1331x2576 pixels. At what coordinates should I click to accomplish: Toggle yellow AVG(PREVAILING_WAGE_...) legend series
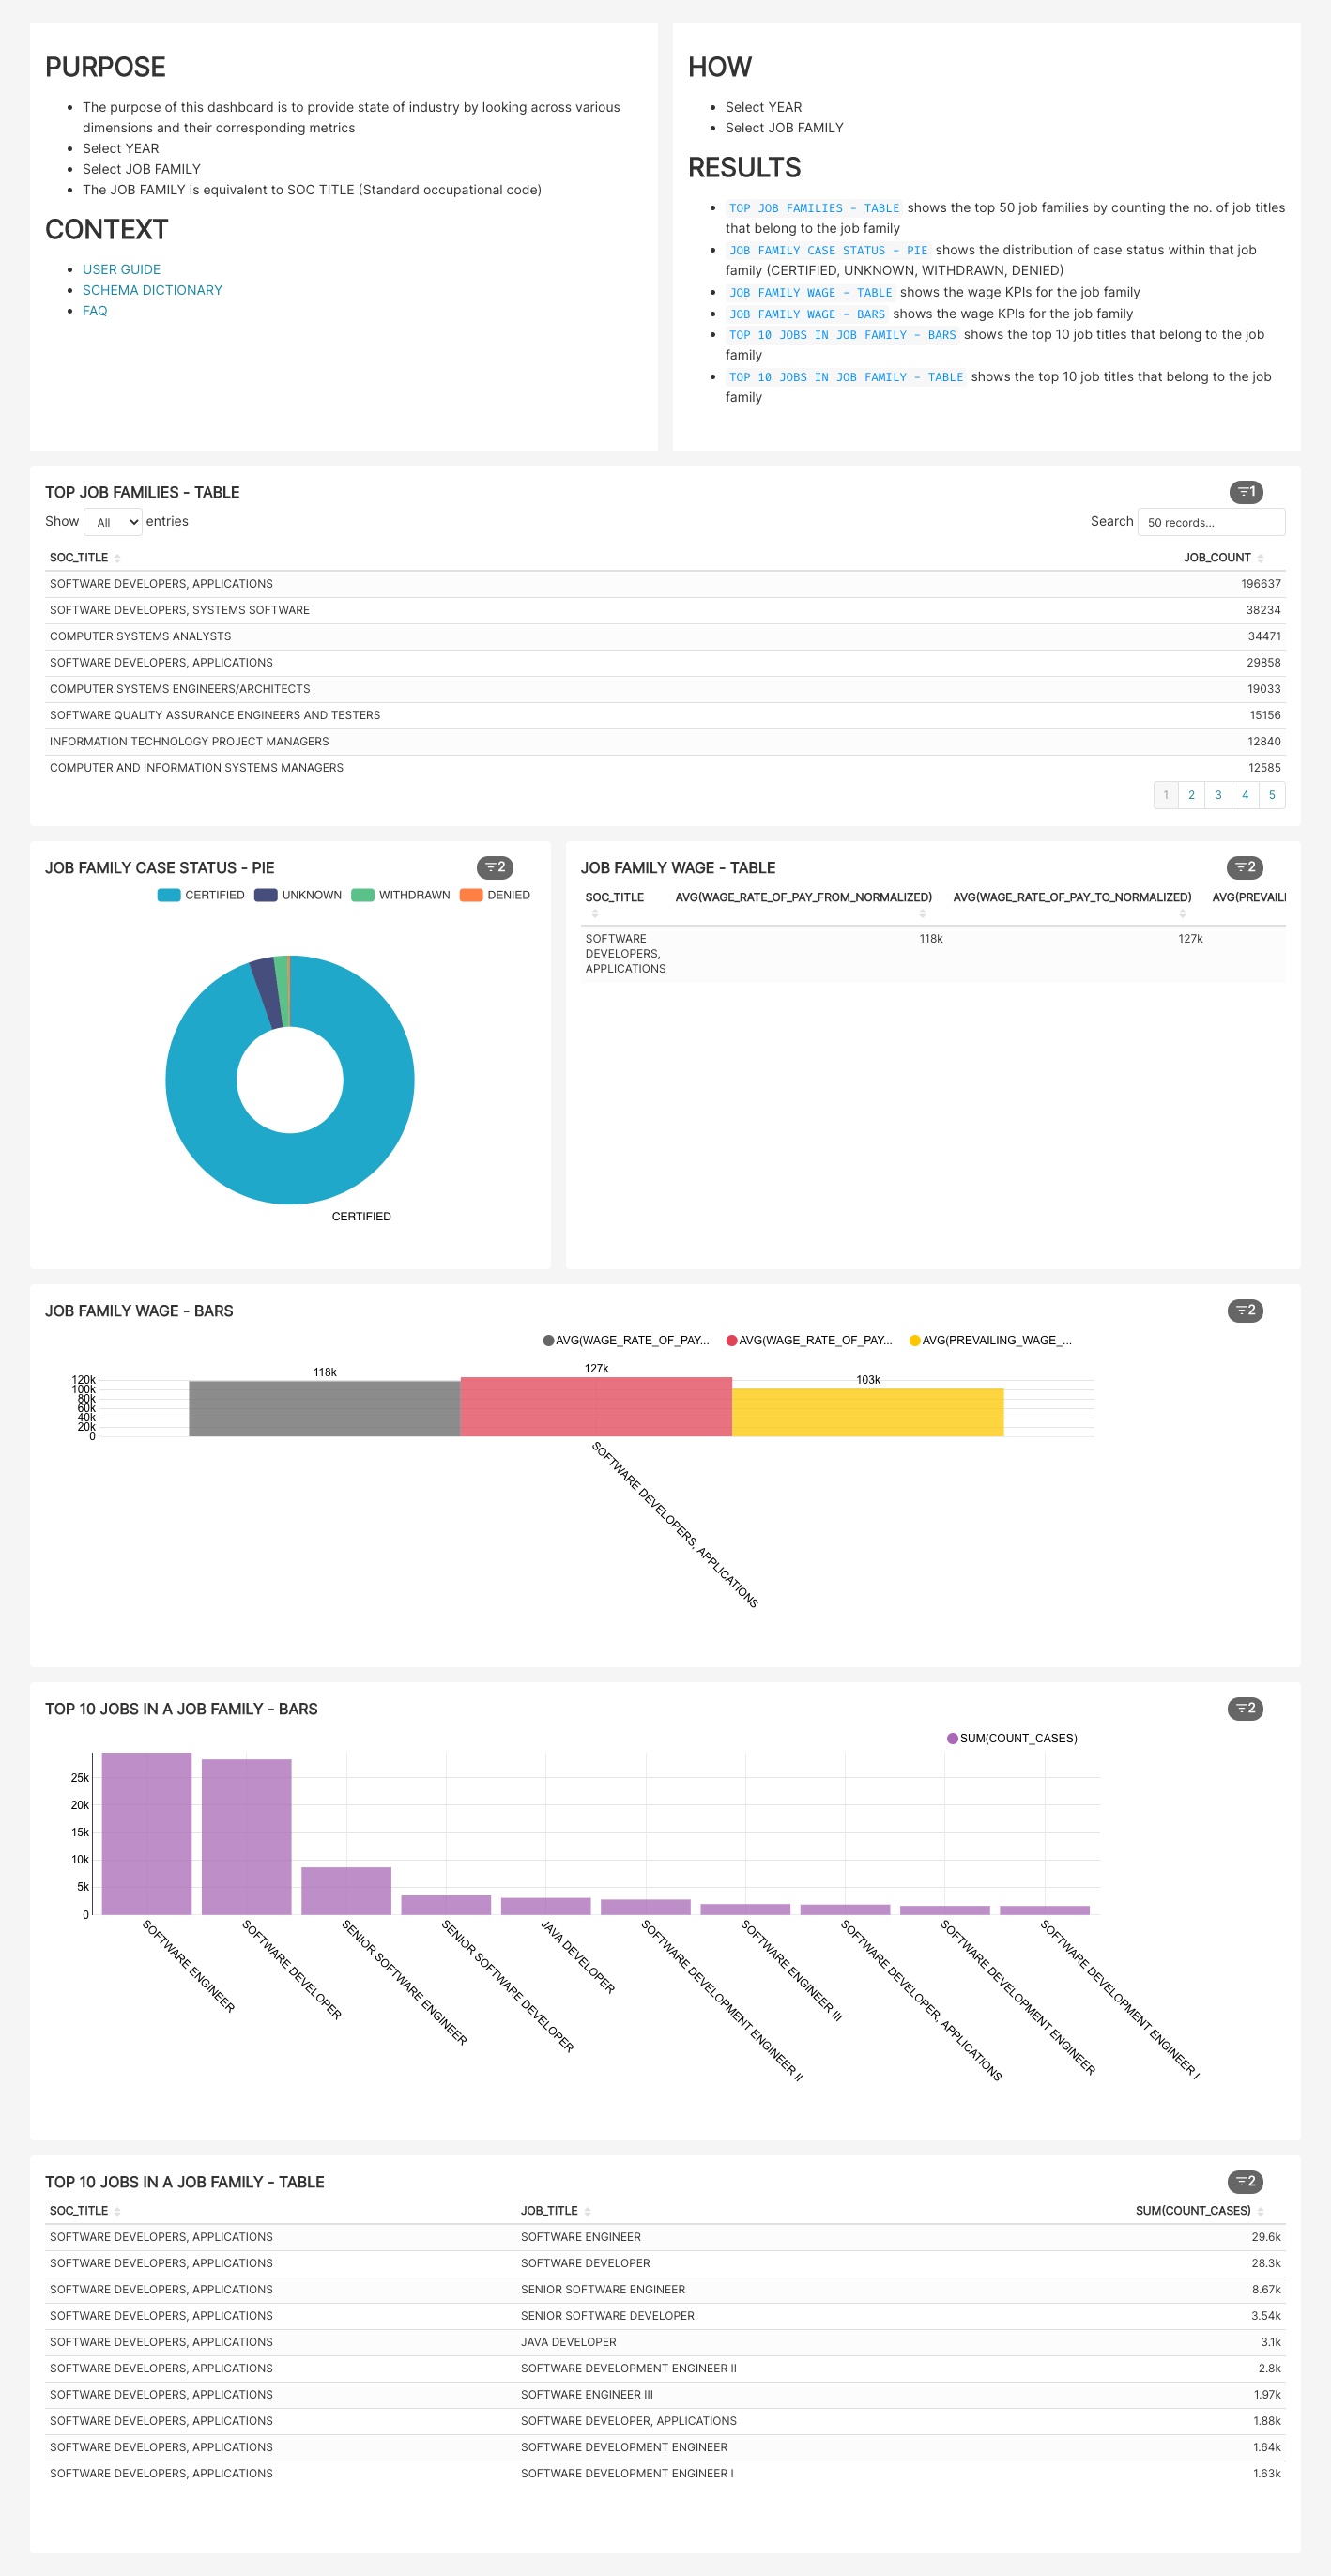(990, 1340)
